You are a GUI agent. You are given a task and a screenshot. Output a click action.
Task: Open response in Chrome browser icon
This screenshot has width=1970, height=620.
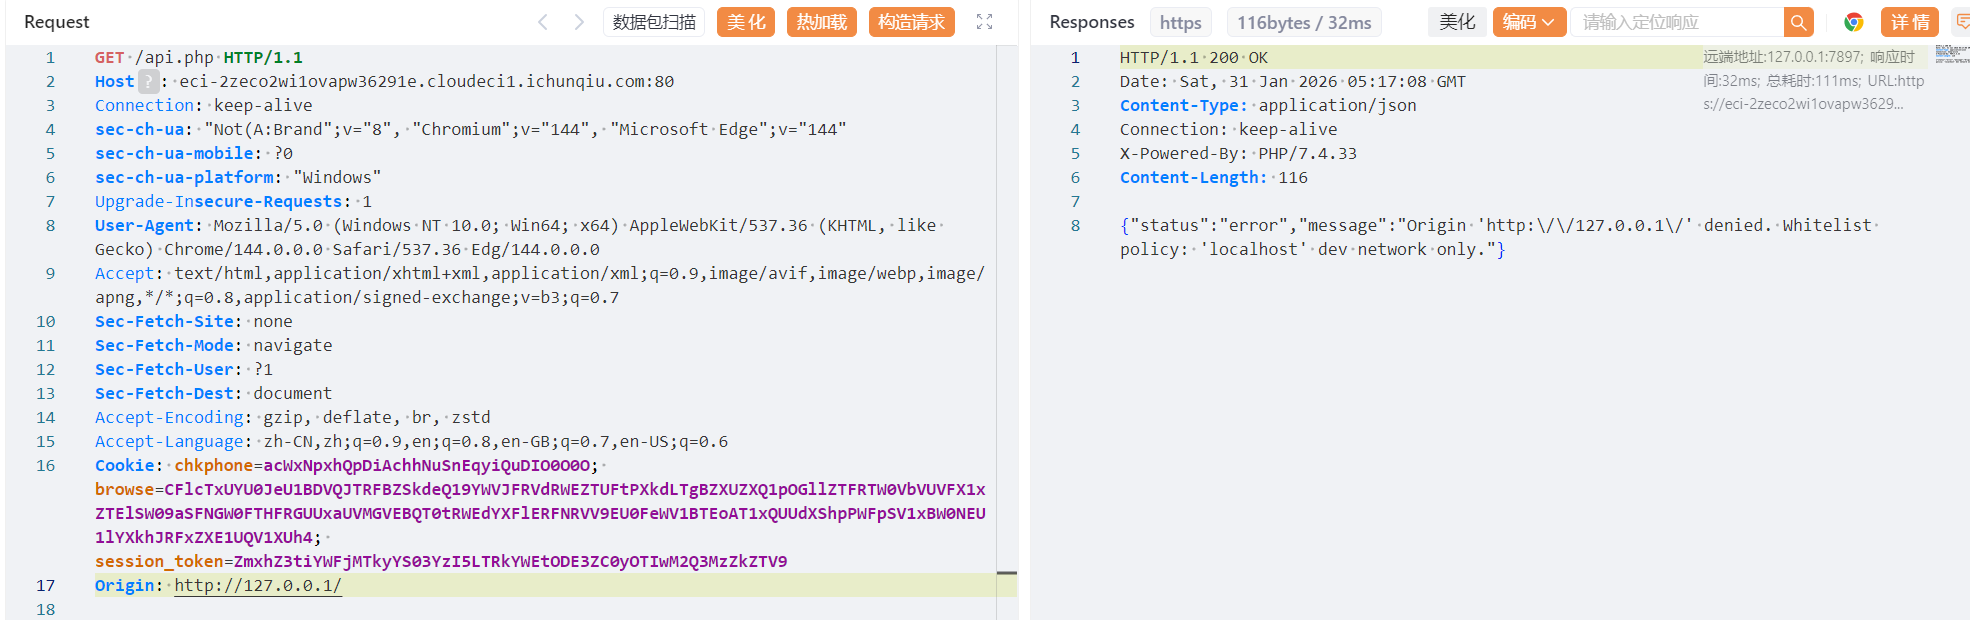pos(1853,22)
